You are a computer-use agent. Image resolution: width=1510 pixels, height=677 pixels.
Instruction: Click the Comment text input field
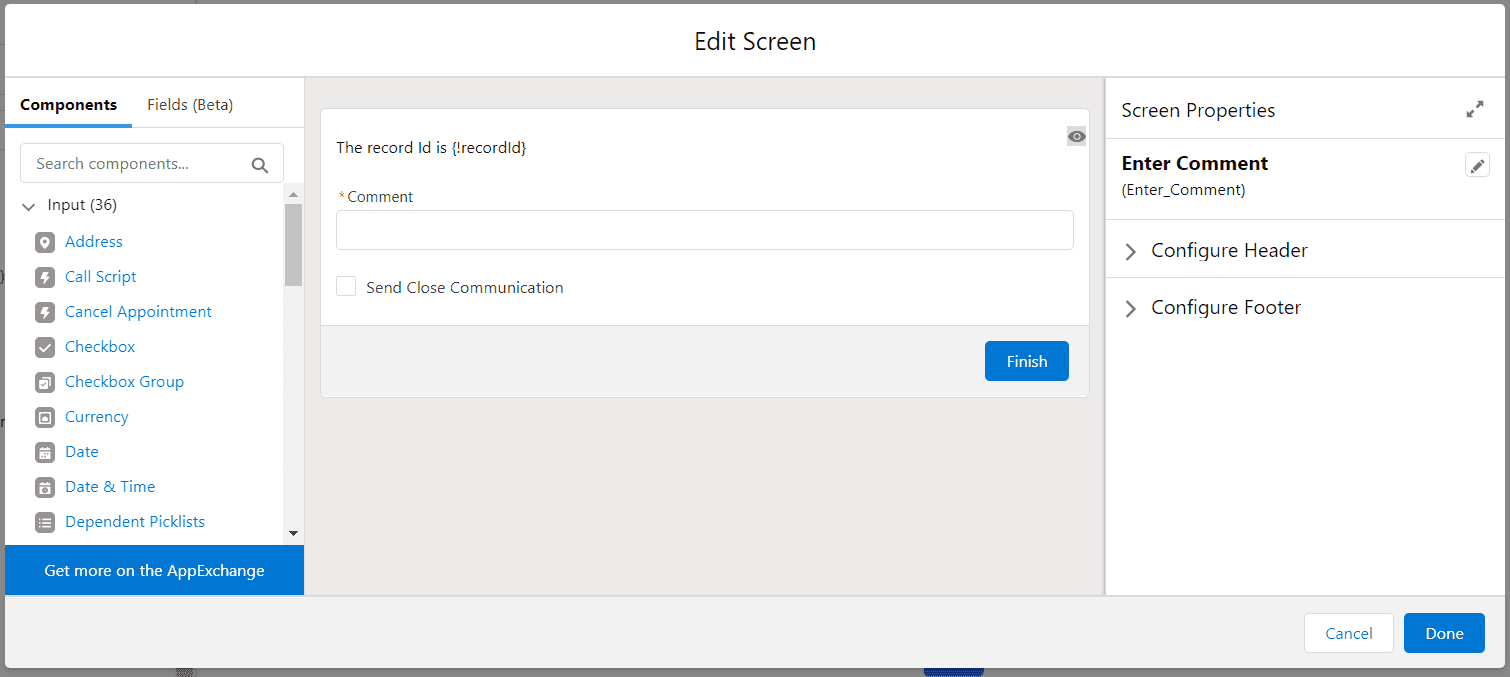705,230
